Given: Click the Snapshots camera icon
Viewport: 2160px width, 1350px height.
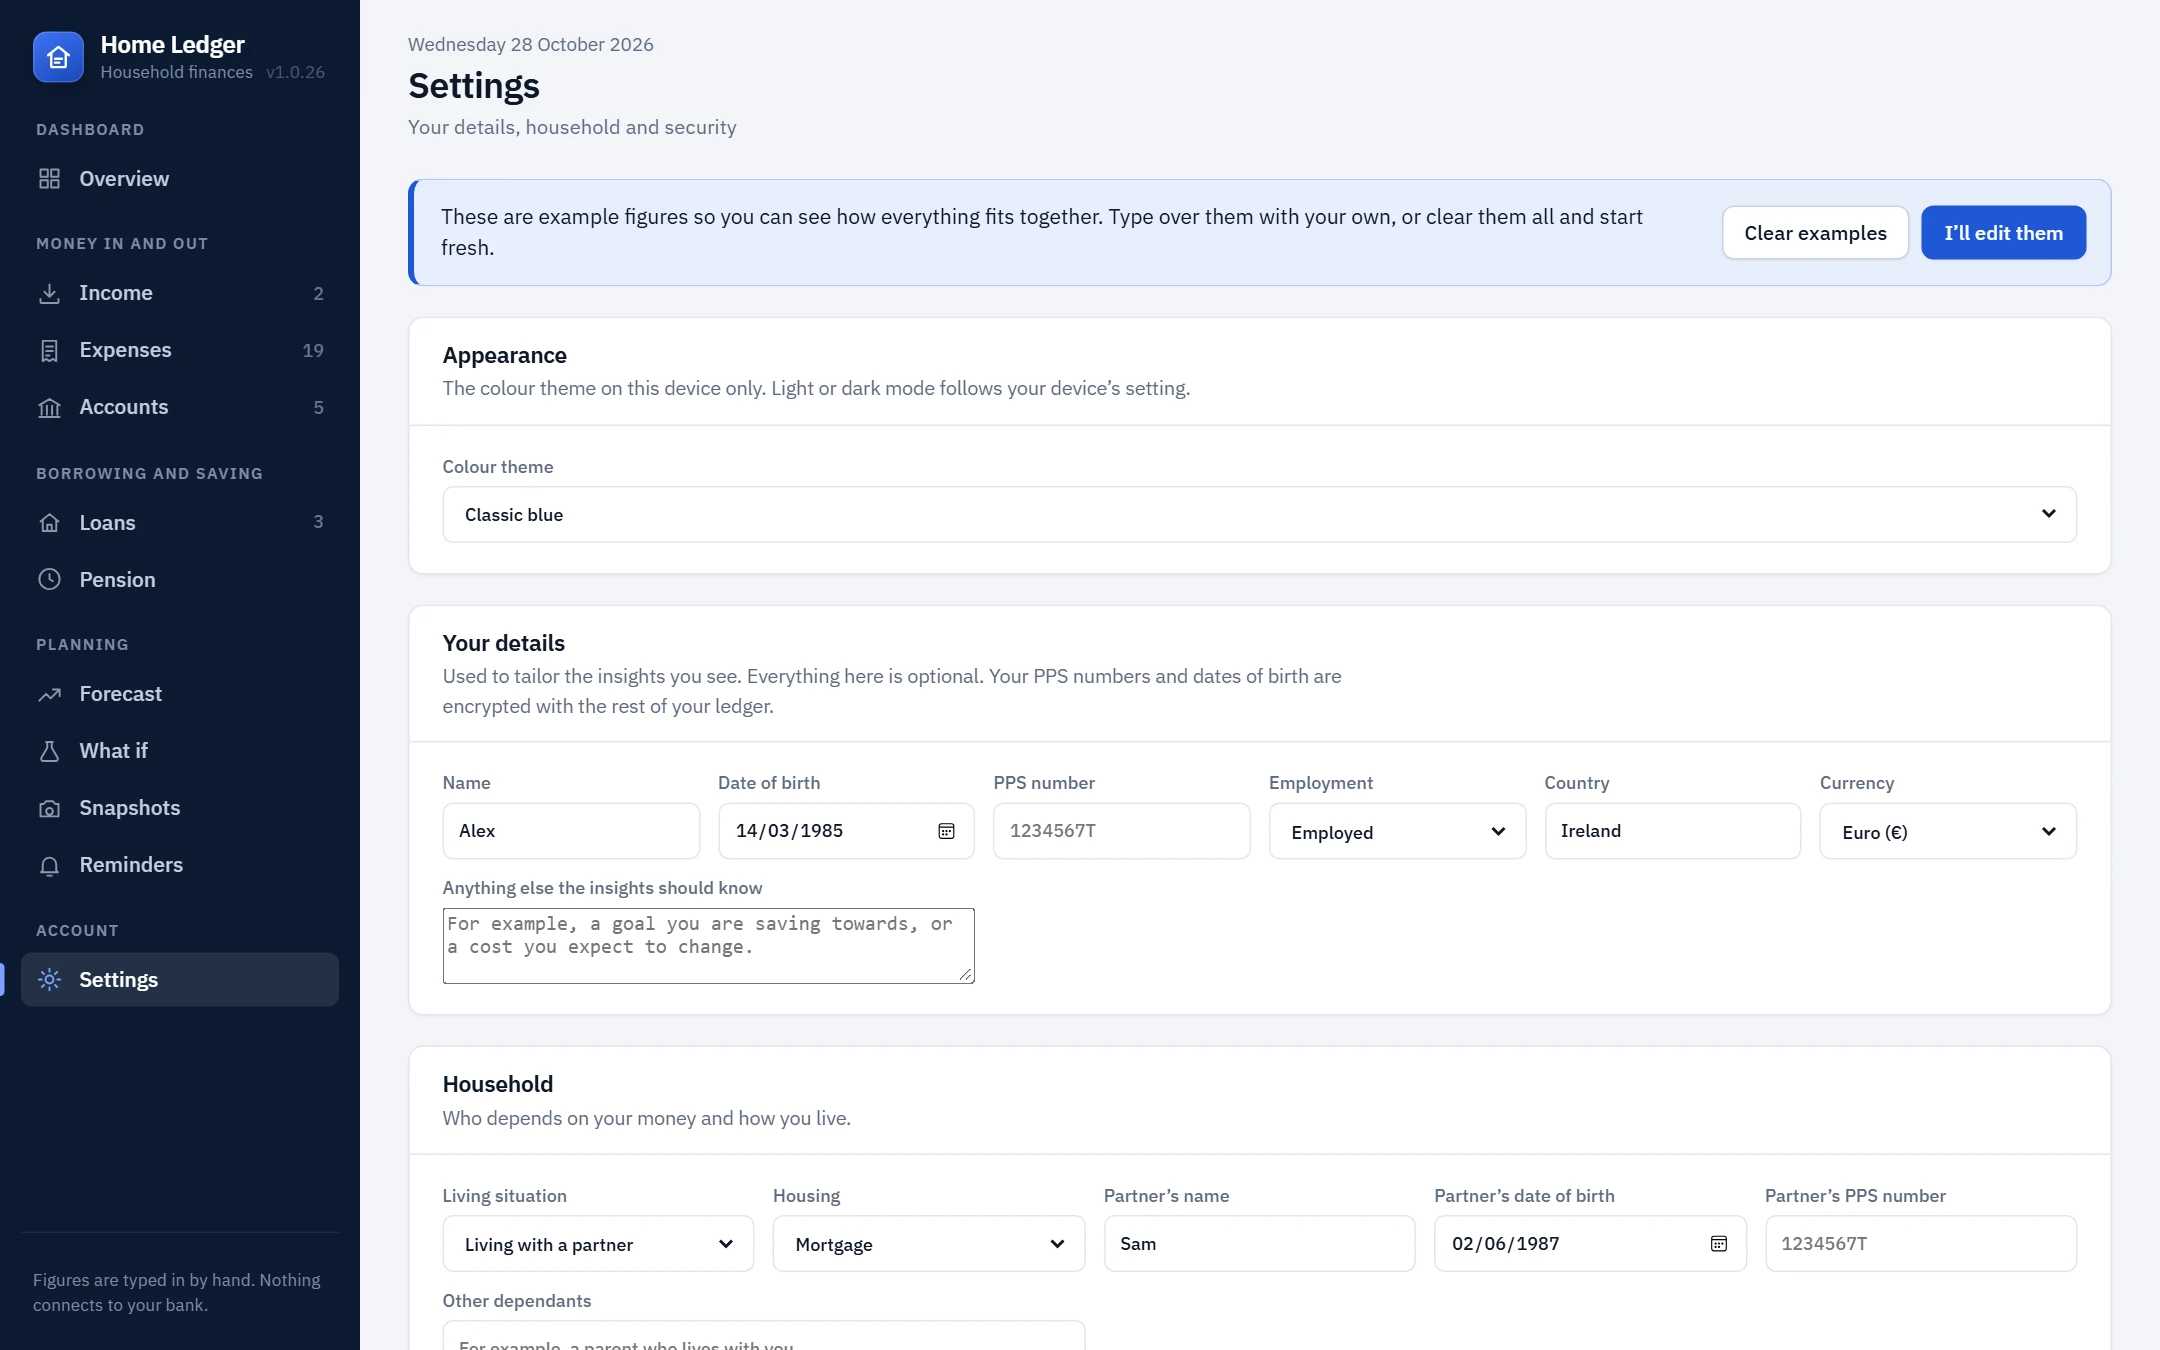Looking at the screenshot, I should click(x=49, y=808).
